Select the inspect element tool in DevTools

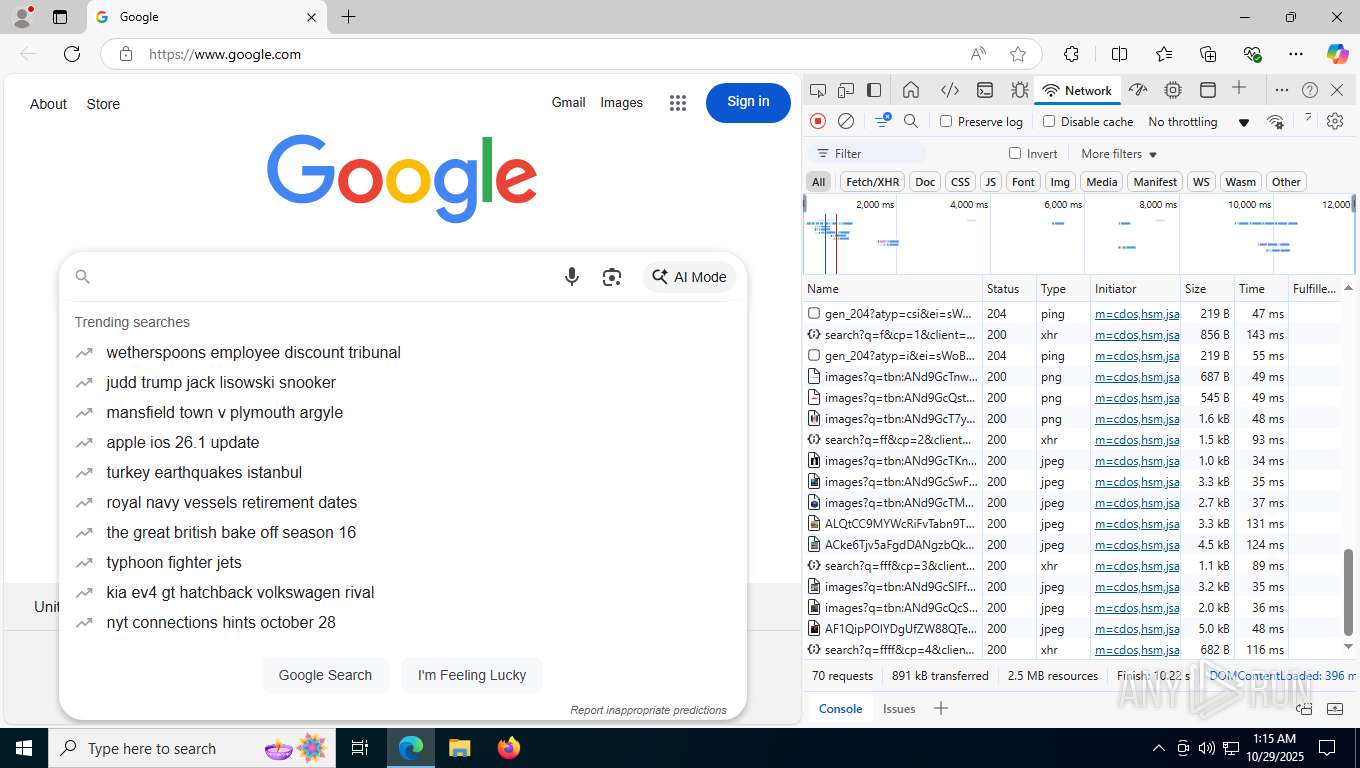click(818, 90)
